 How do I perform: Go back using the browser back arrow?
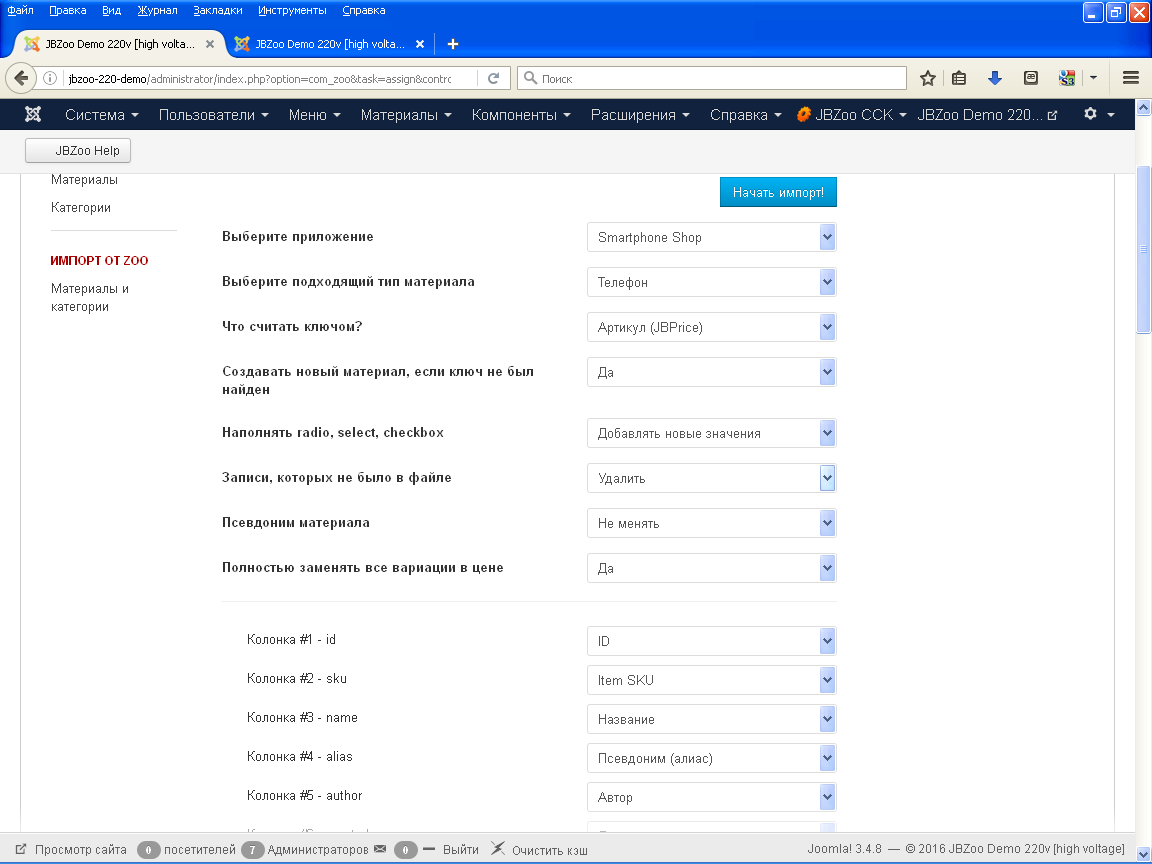21,78
